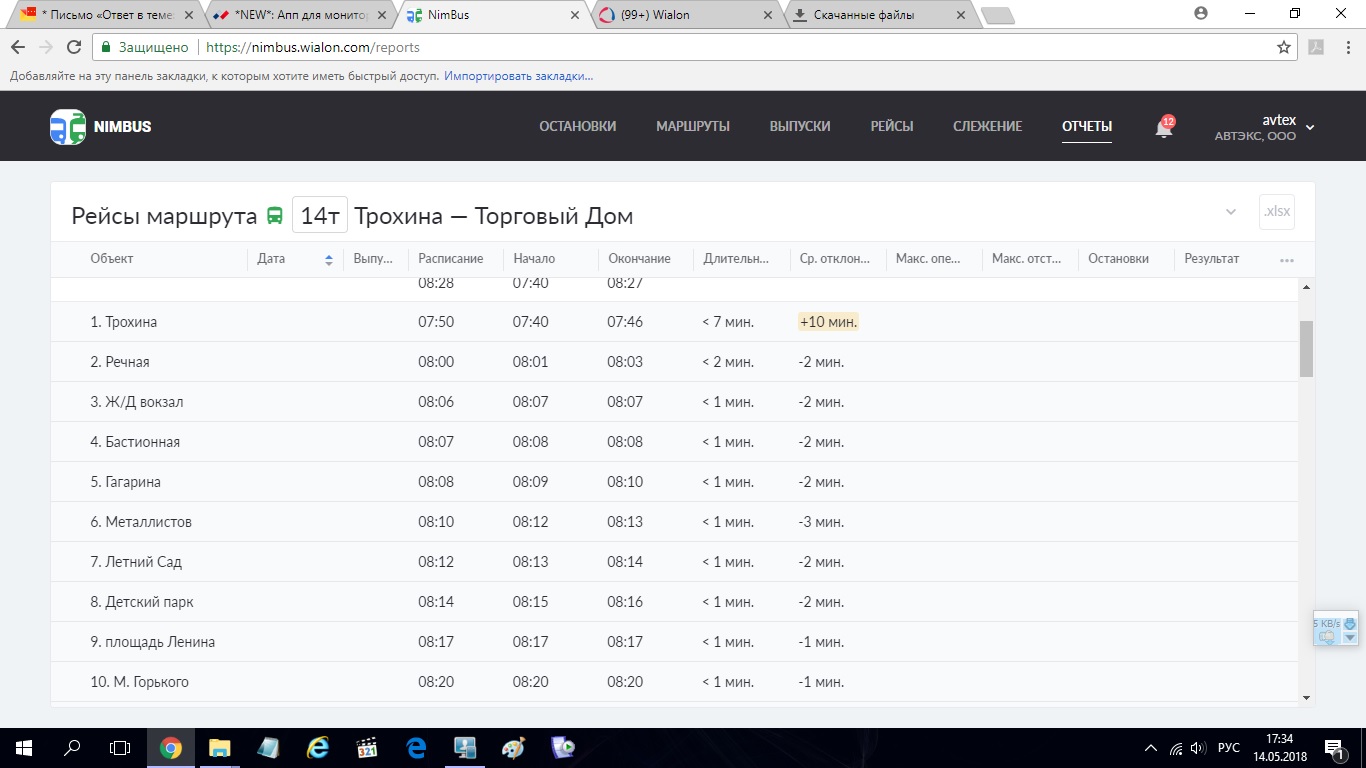Click the NimBus logo icon
Image resolution: width=1366 pixels, height=768 pixels.
tap(68, 127)
